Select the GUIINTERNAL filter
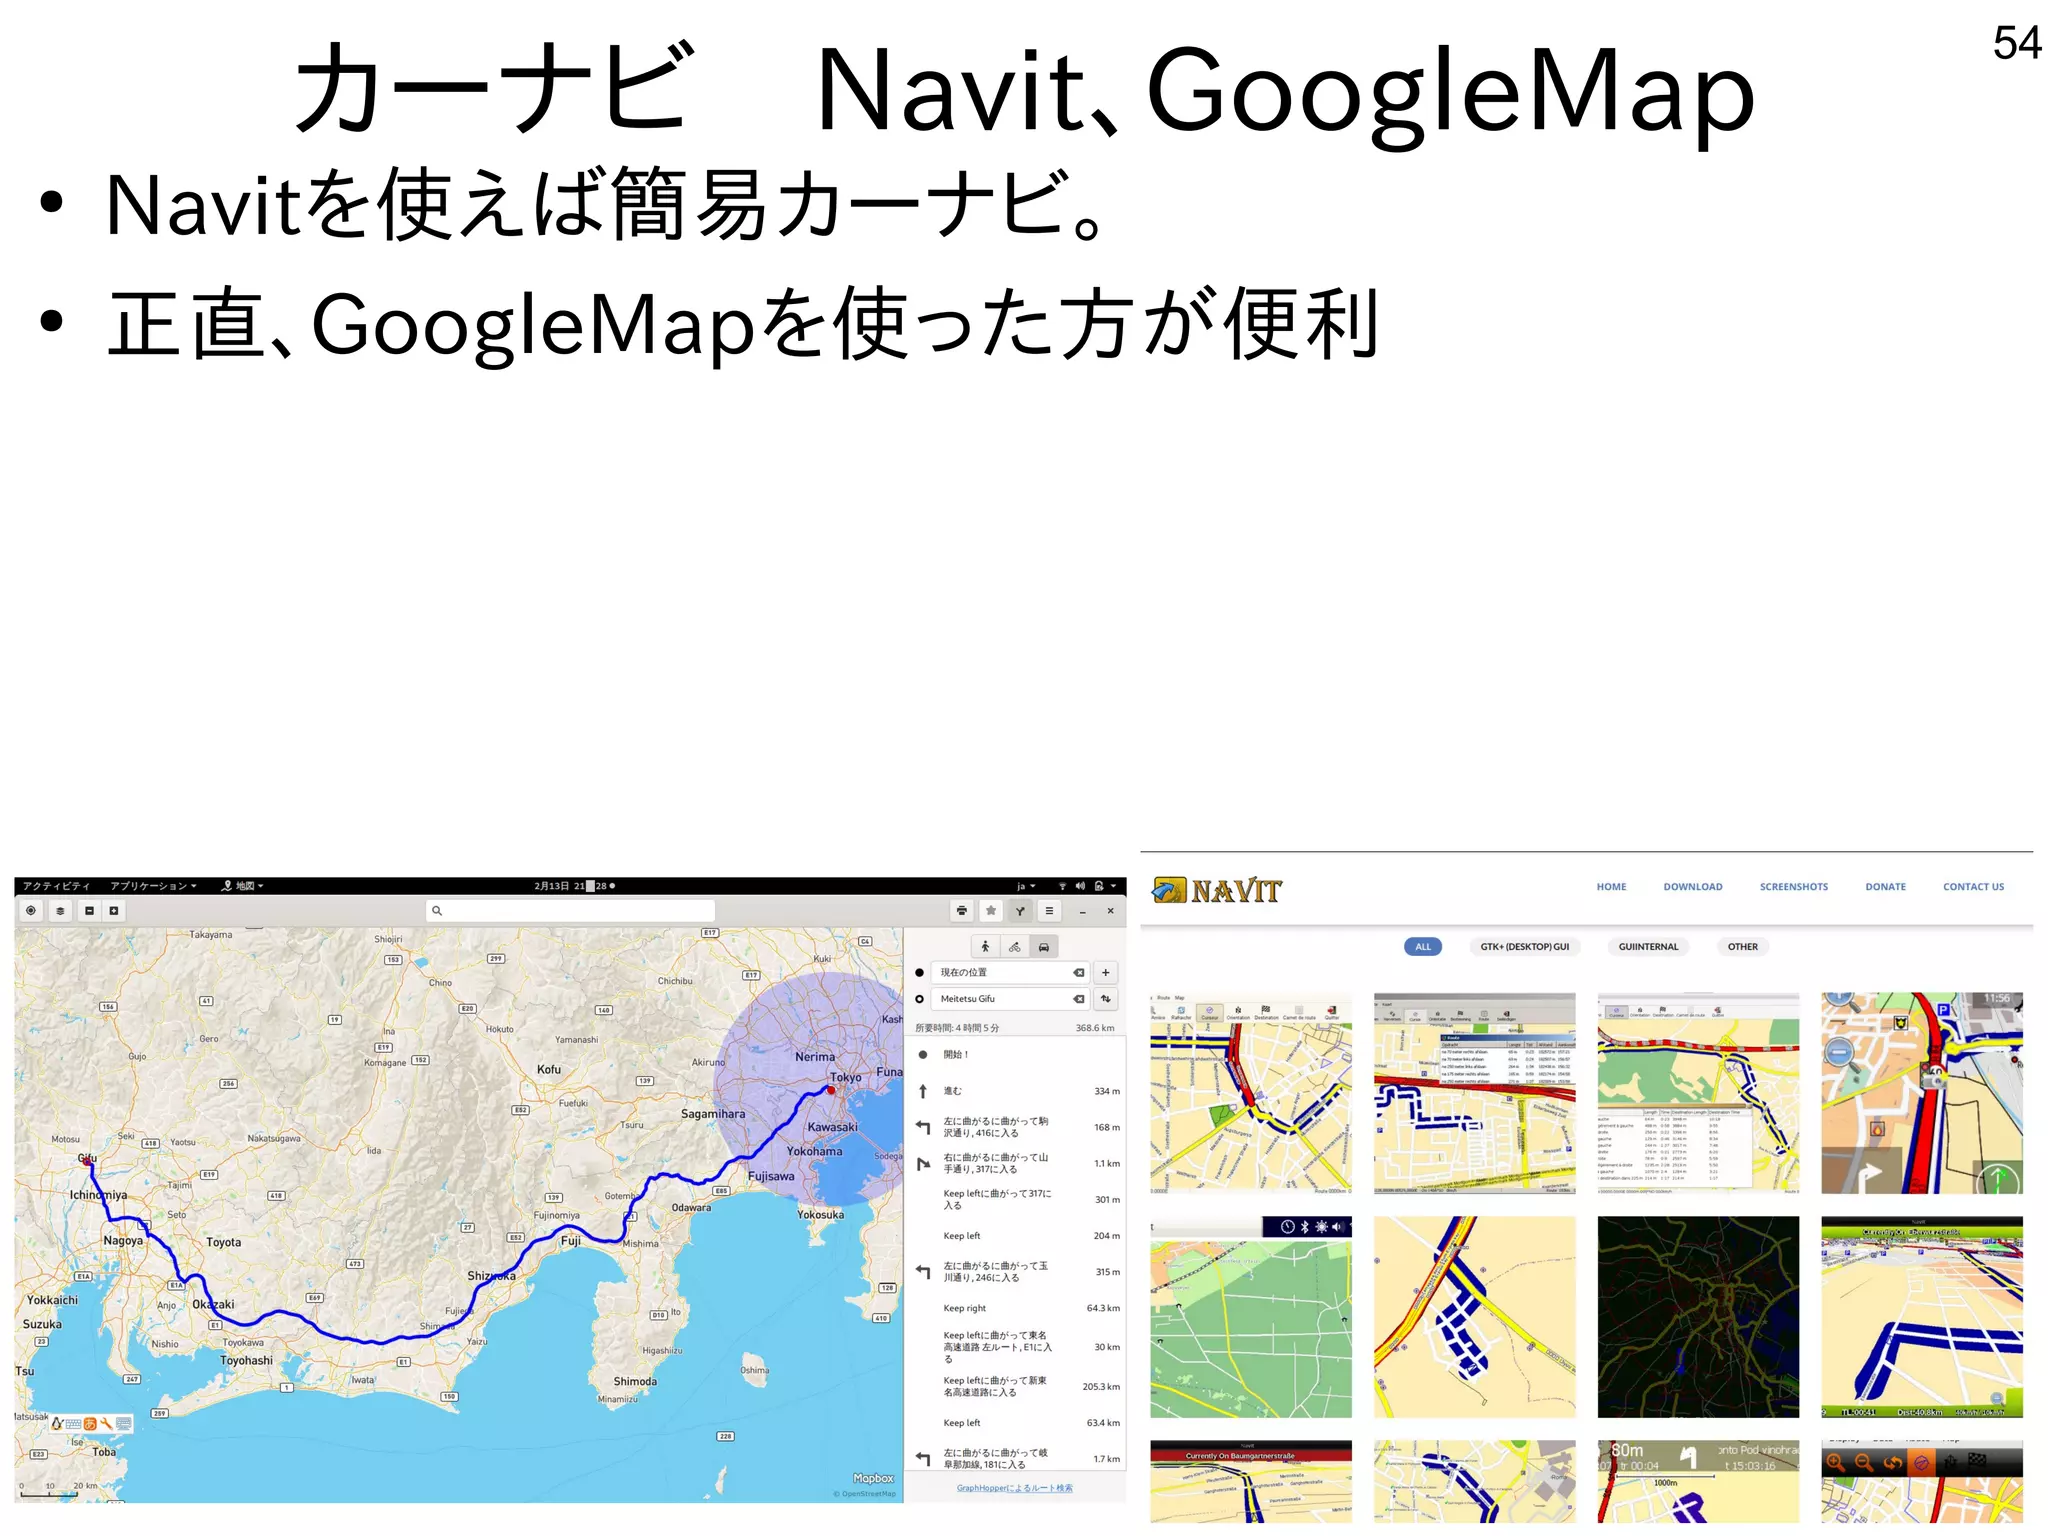 point(1648,947)
